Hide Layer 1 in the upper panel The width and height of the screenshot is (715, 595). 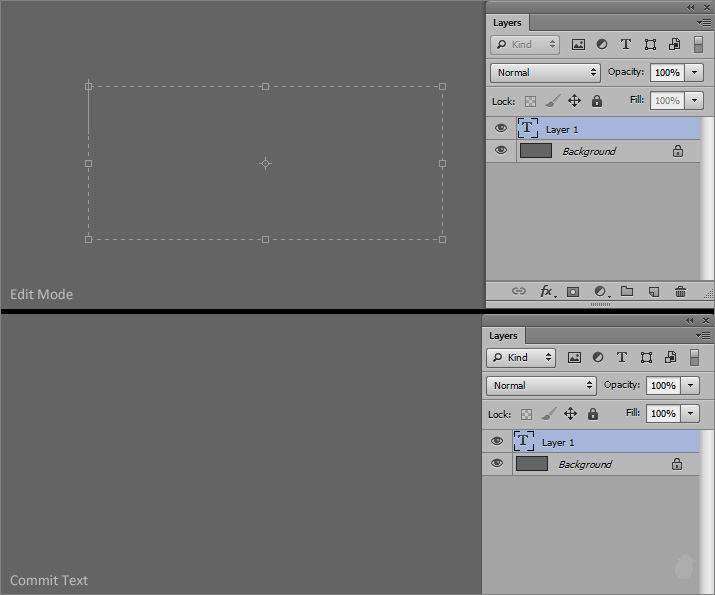[501, 129]
